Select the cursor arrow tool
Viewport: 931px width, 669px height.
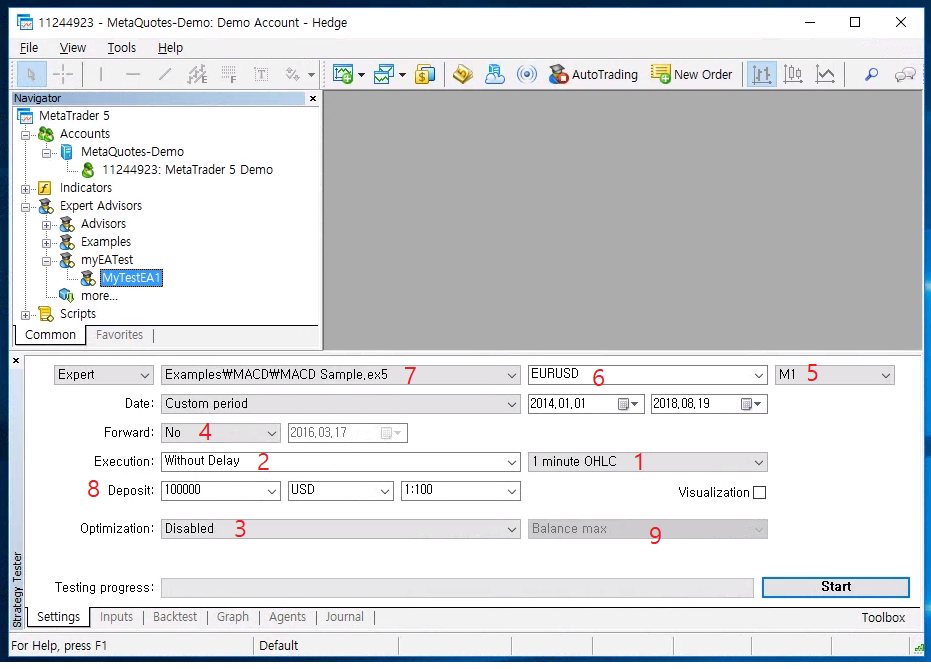click(x=31, y=75)
